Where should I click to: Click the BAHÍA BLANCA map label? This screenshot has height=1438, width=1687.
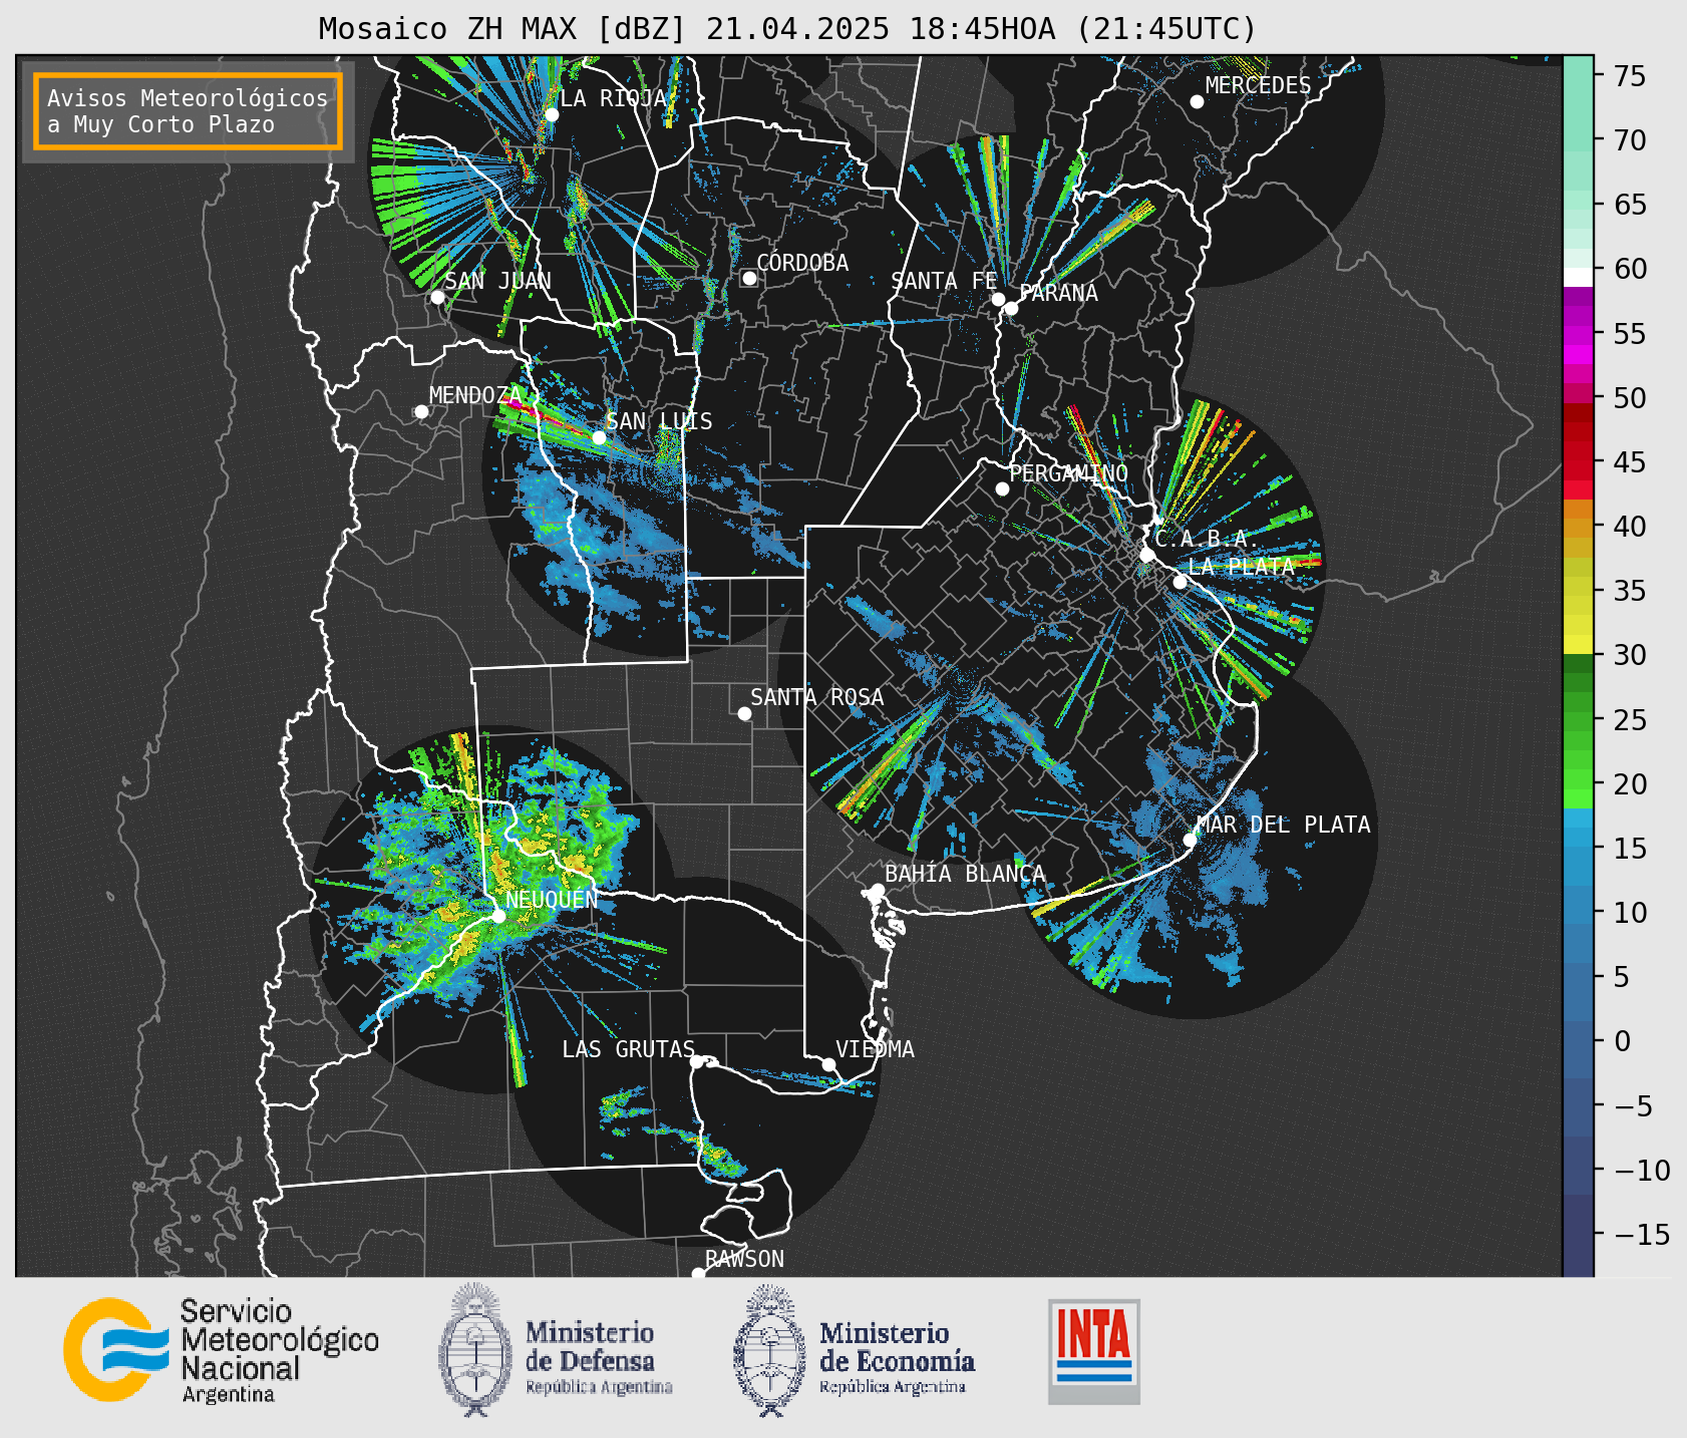[x=965, y=874]
